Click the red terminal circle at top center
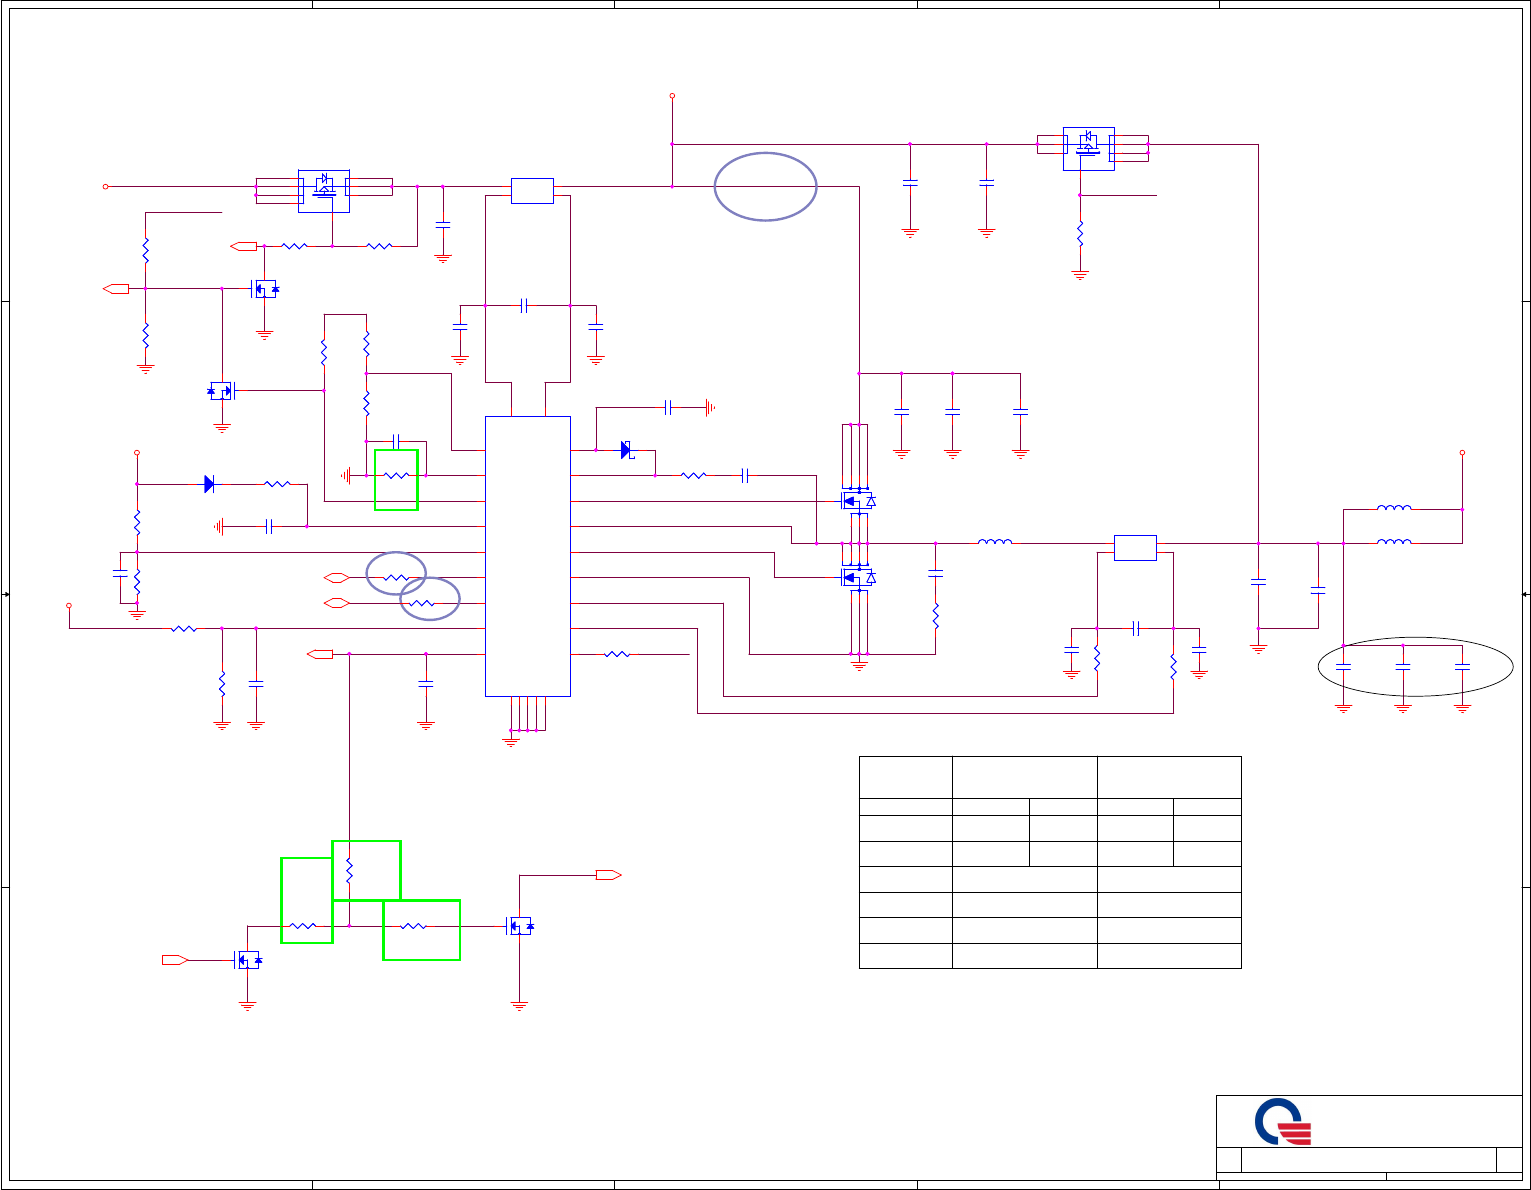The height and width of the screenshot is (1190, 1531). 672,96
